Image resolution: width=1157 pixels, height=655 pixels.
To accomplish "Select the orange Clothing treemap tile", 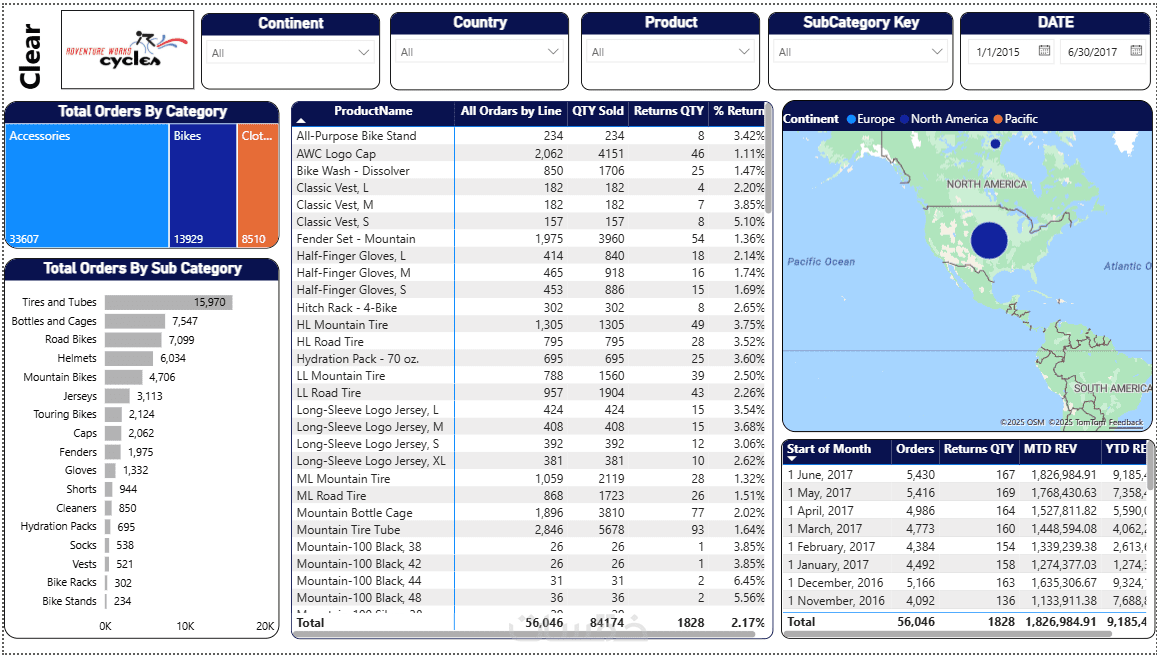I will point(258,186).
